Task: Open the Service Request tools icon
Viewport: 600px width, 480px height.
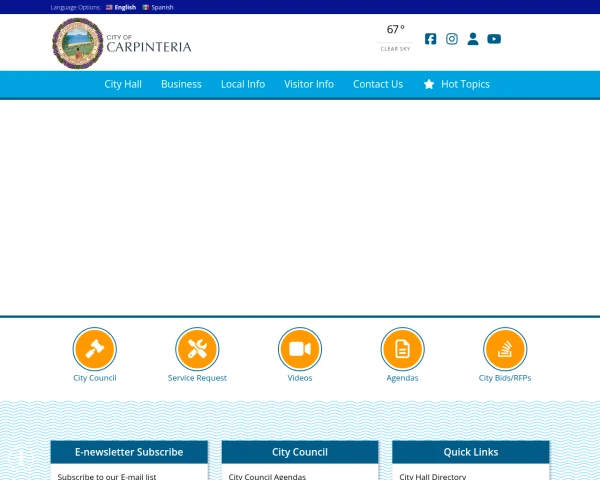Action: pos(197,349)
